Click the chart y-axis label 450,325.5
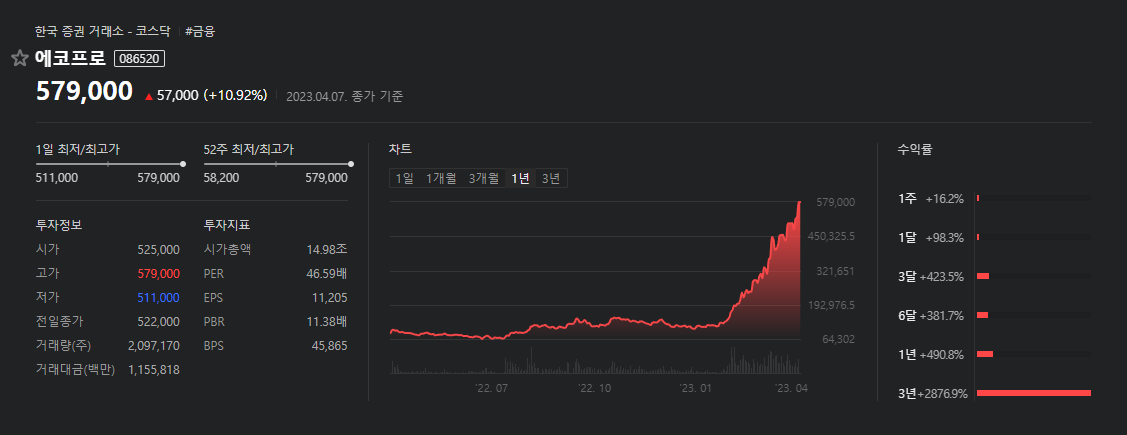The height and width of the screenshot is (435, 1127). (x=832, y=237)
